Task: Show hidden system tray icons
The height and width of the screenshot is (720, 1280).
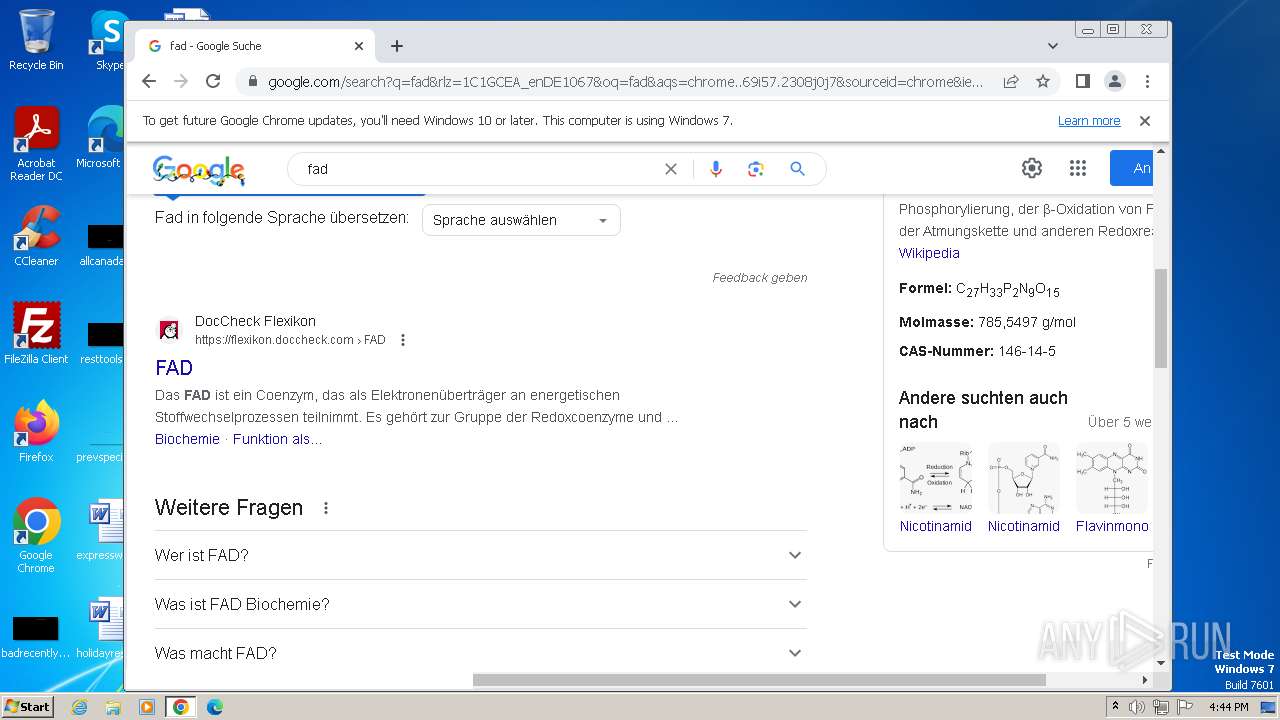Action: pos(1115,707)
